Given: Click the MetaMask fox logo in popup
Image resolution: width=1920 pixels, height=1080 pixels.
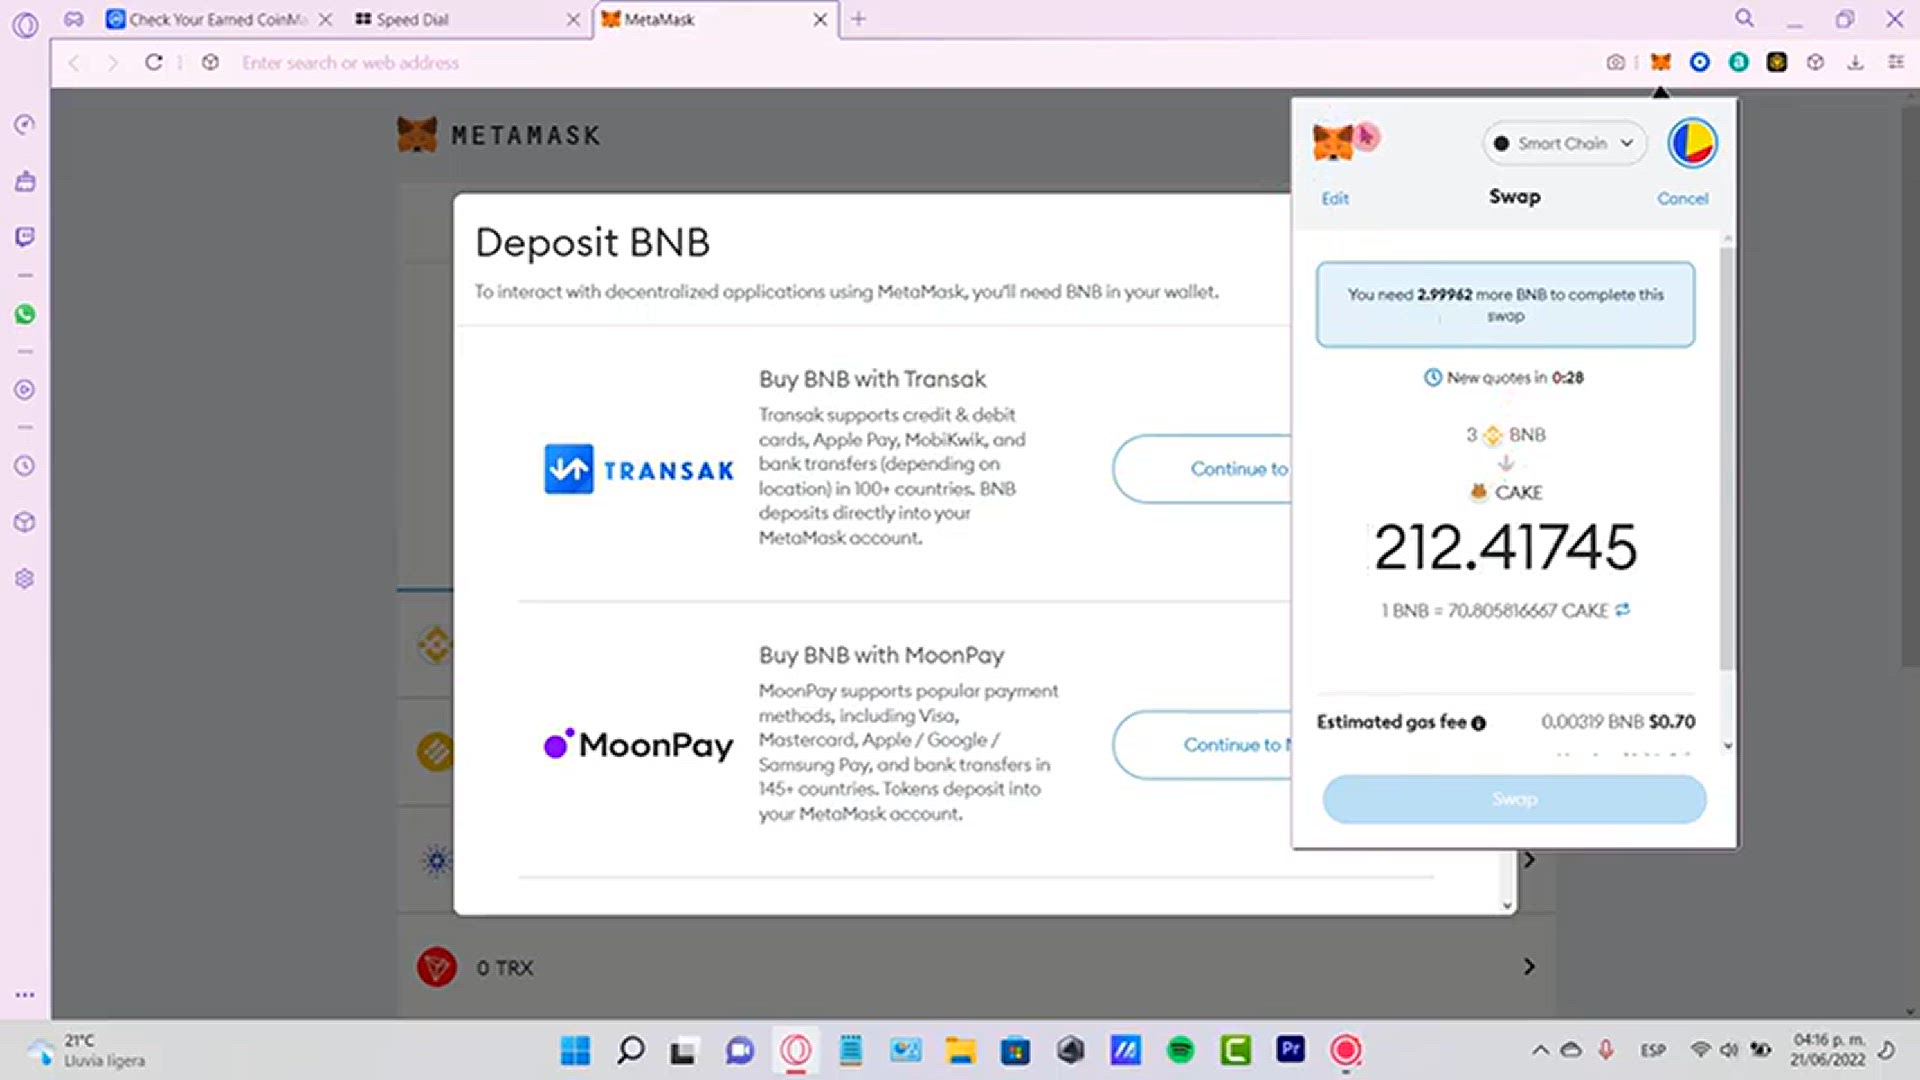Looking at the screenshot, I should [x=1333, y=142].
